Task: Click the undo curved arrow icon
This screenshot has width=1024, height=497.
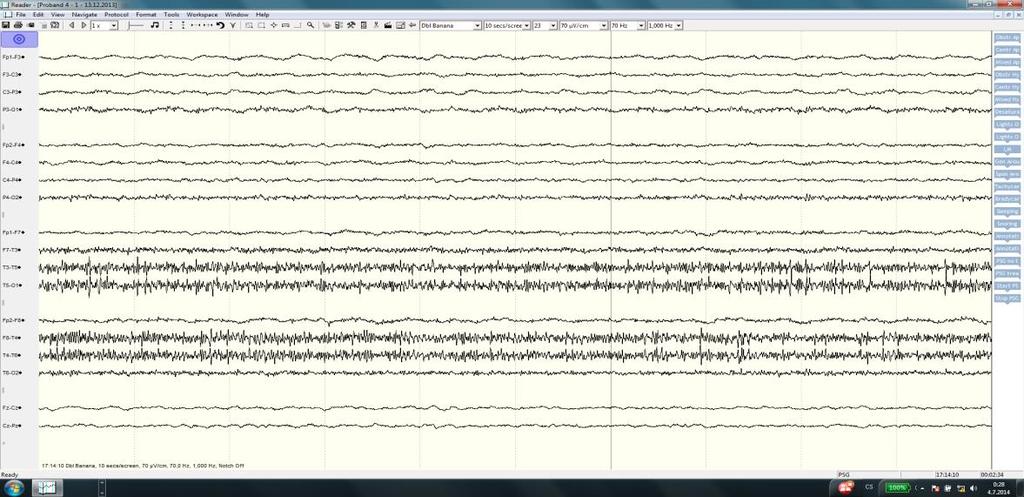Action: [221, 25]
